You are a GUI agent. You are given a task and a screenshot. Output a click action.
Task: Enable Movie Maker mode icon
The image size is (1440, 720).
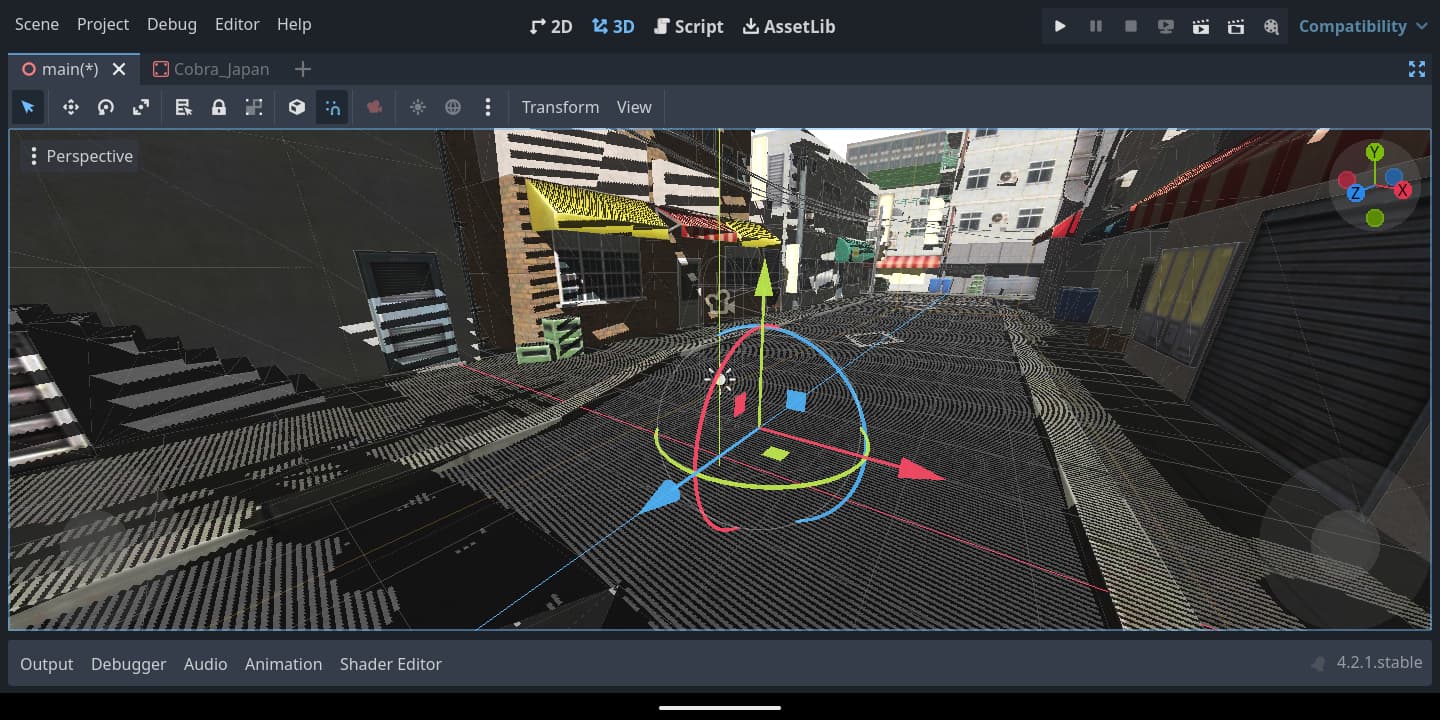tap(1271, 26)
